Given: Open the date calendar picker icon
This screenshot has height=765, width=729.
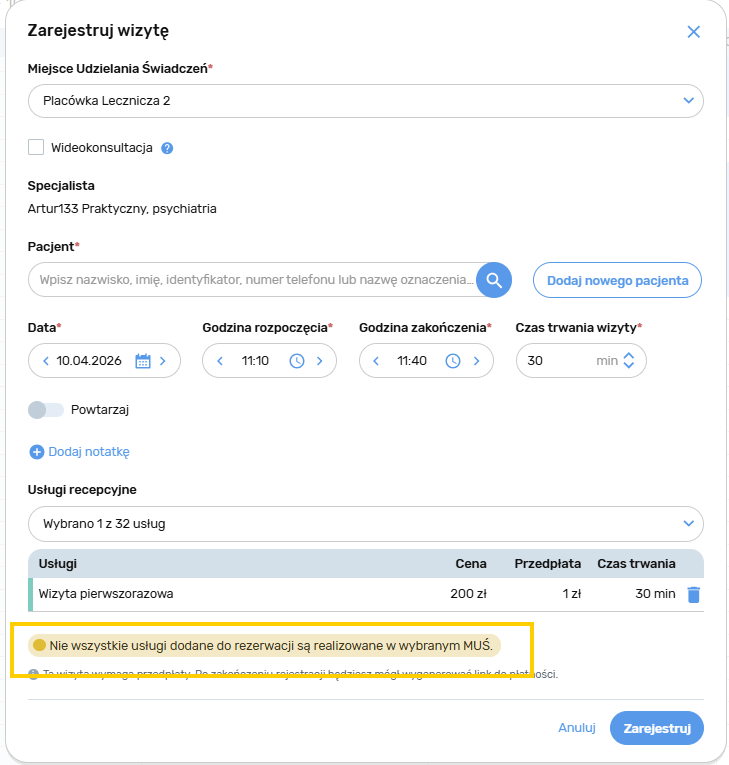Looking at the screenshot, I should [x=142, y=361].
